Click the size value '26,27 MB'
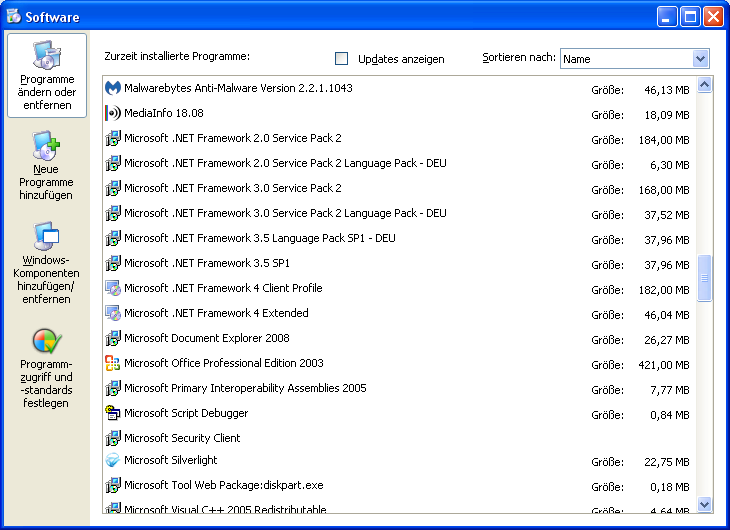The width and height of the screenshot is (730, 530). [x=667, y=340]
